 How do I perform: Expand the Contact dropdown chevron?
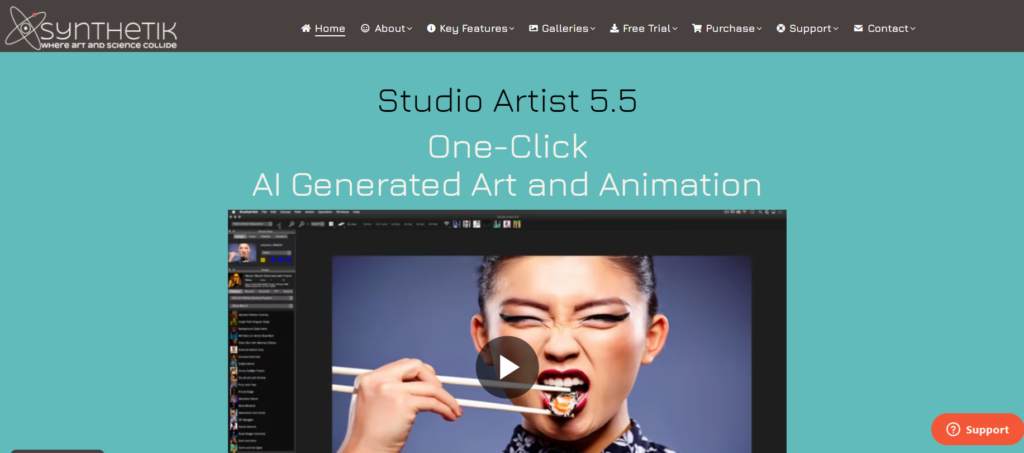[x=912, y=29]
